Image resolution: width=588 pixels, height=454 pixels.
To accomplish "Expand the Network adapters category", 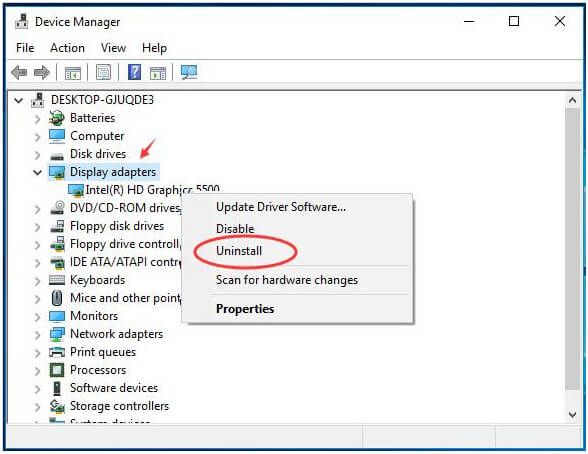I will (x=38, y=334).
